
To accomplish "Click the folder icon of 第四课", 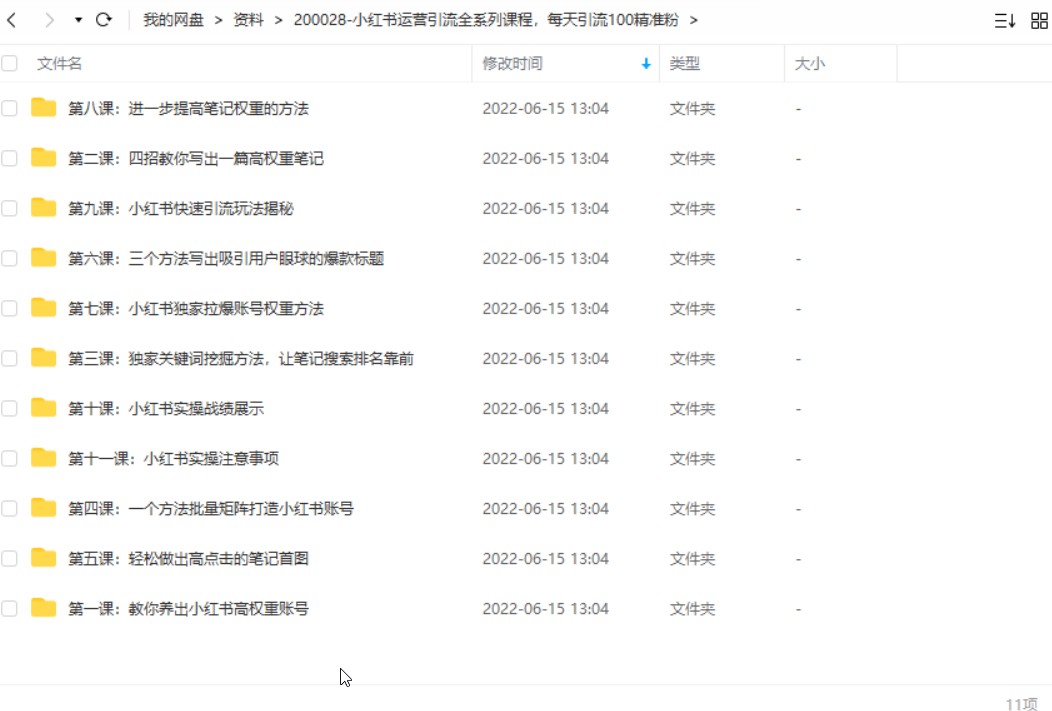I will pos(44,508).
